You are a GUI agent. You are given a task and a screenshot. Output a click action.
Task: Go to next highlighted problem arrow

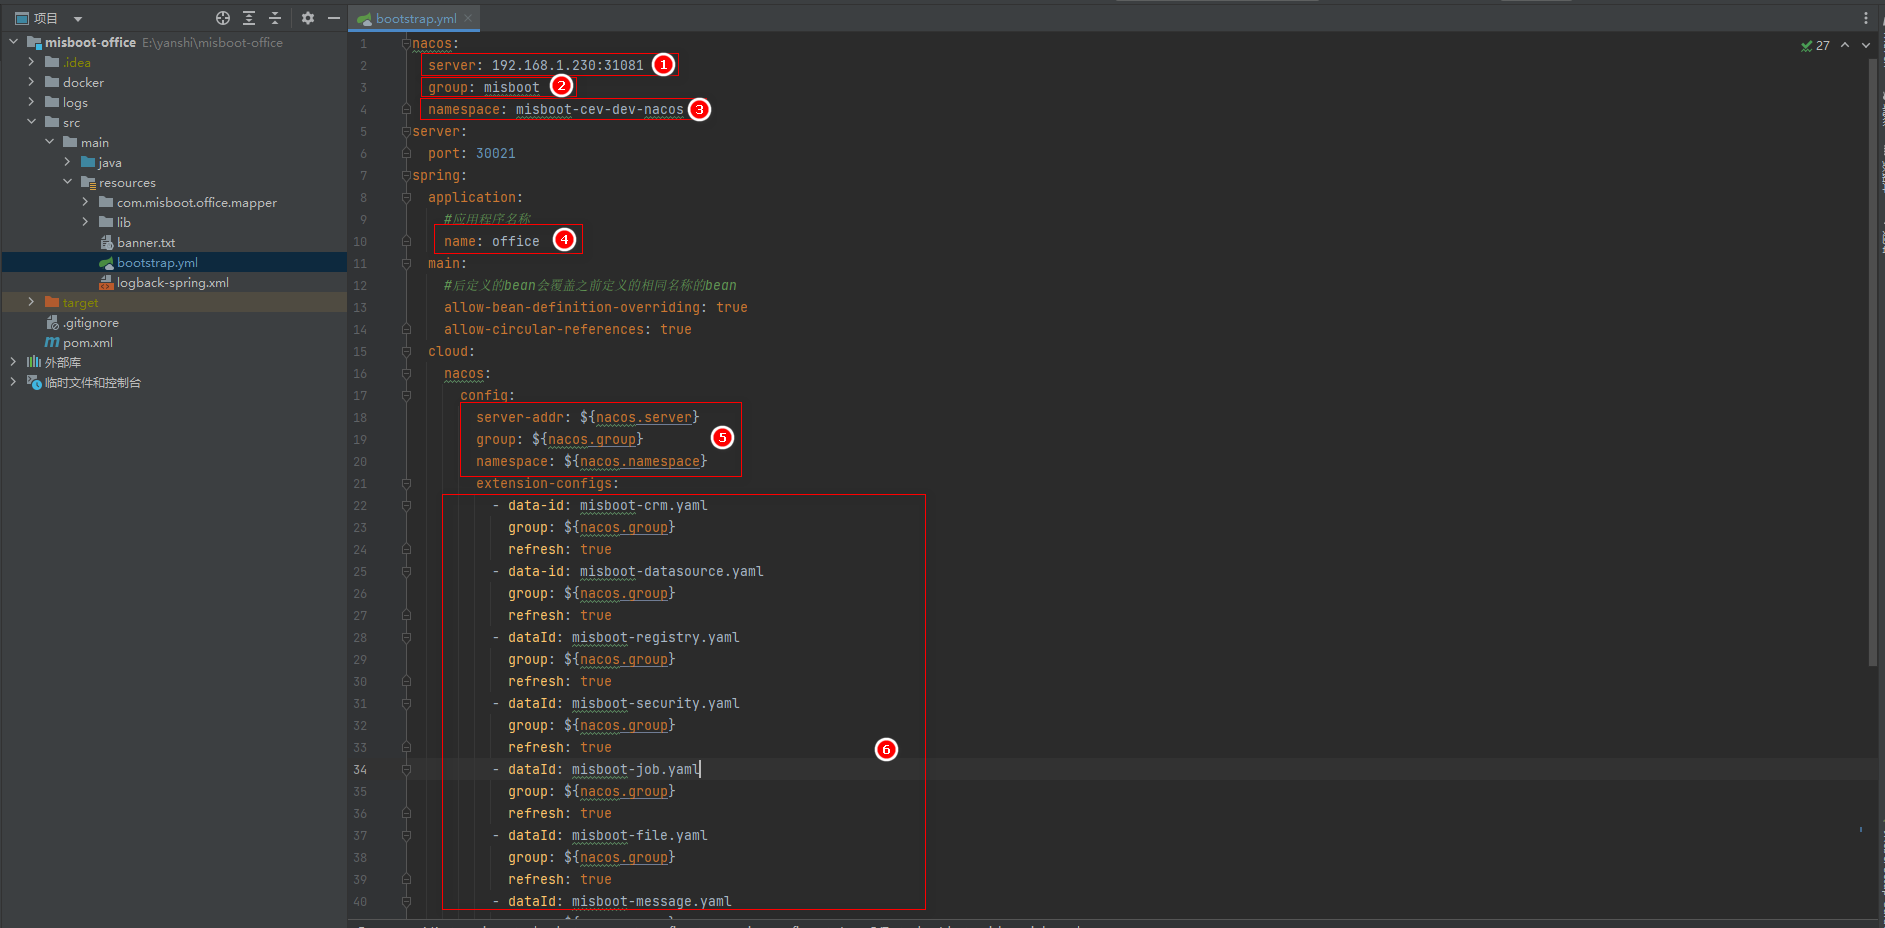1866,45
